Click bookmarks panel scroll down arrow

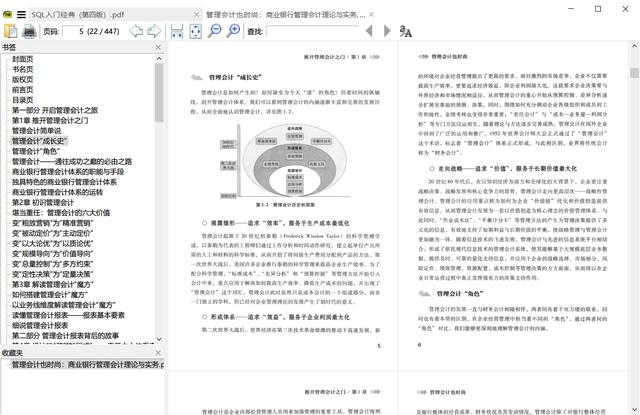coord(159,339)
